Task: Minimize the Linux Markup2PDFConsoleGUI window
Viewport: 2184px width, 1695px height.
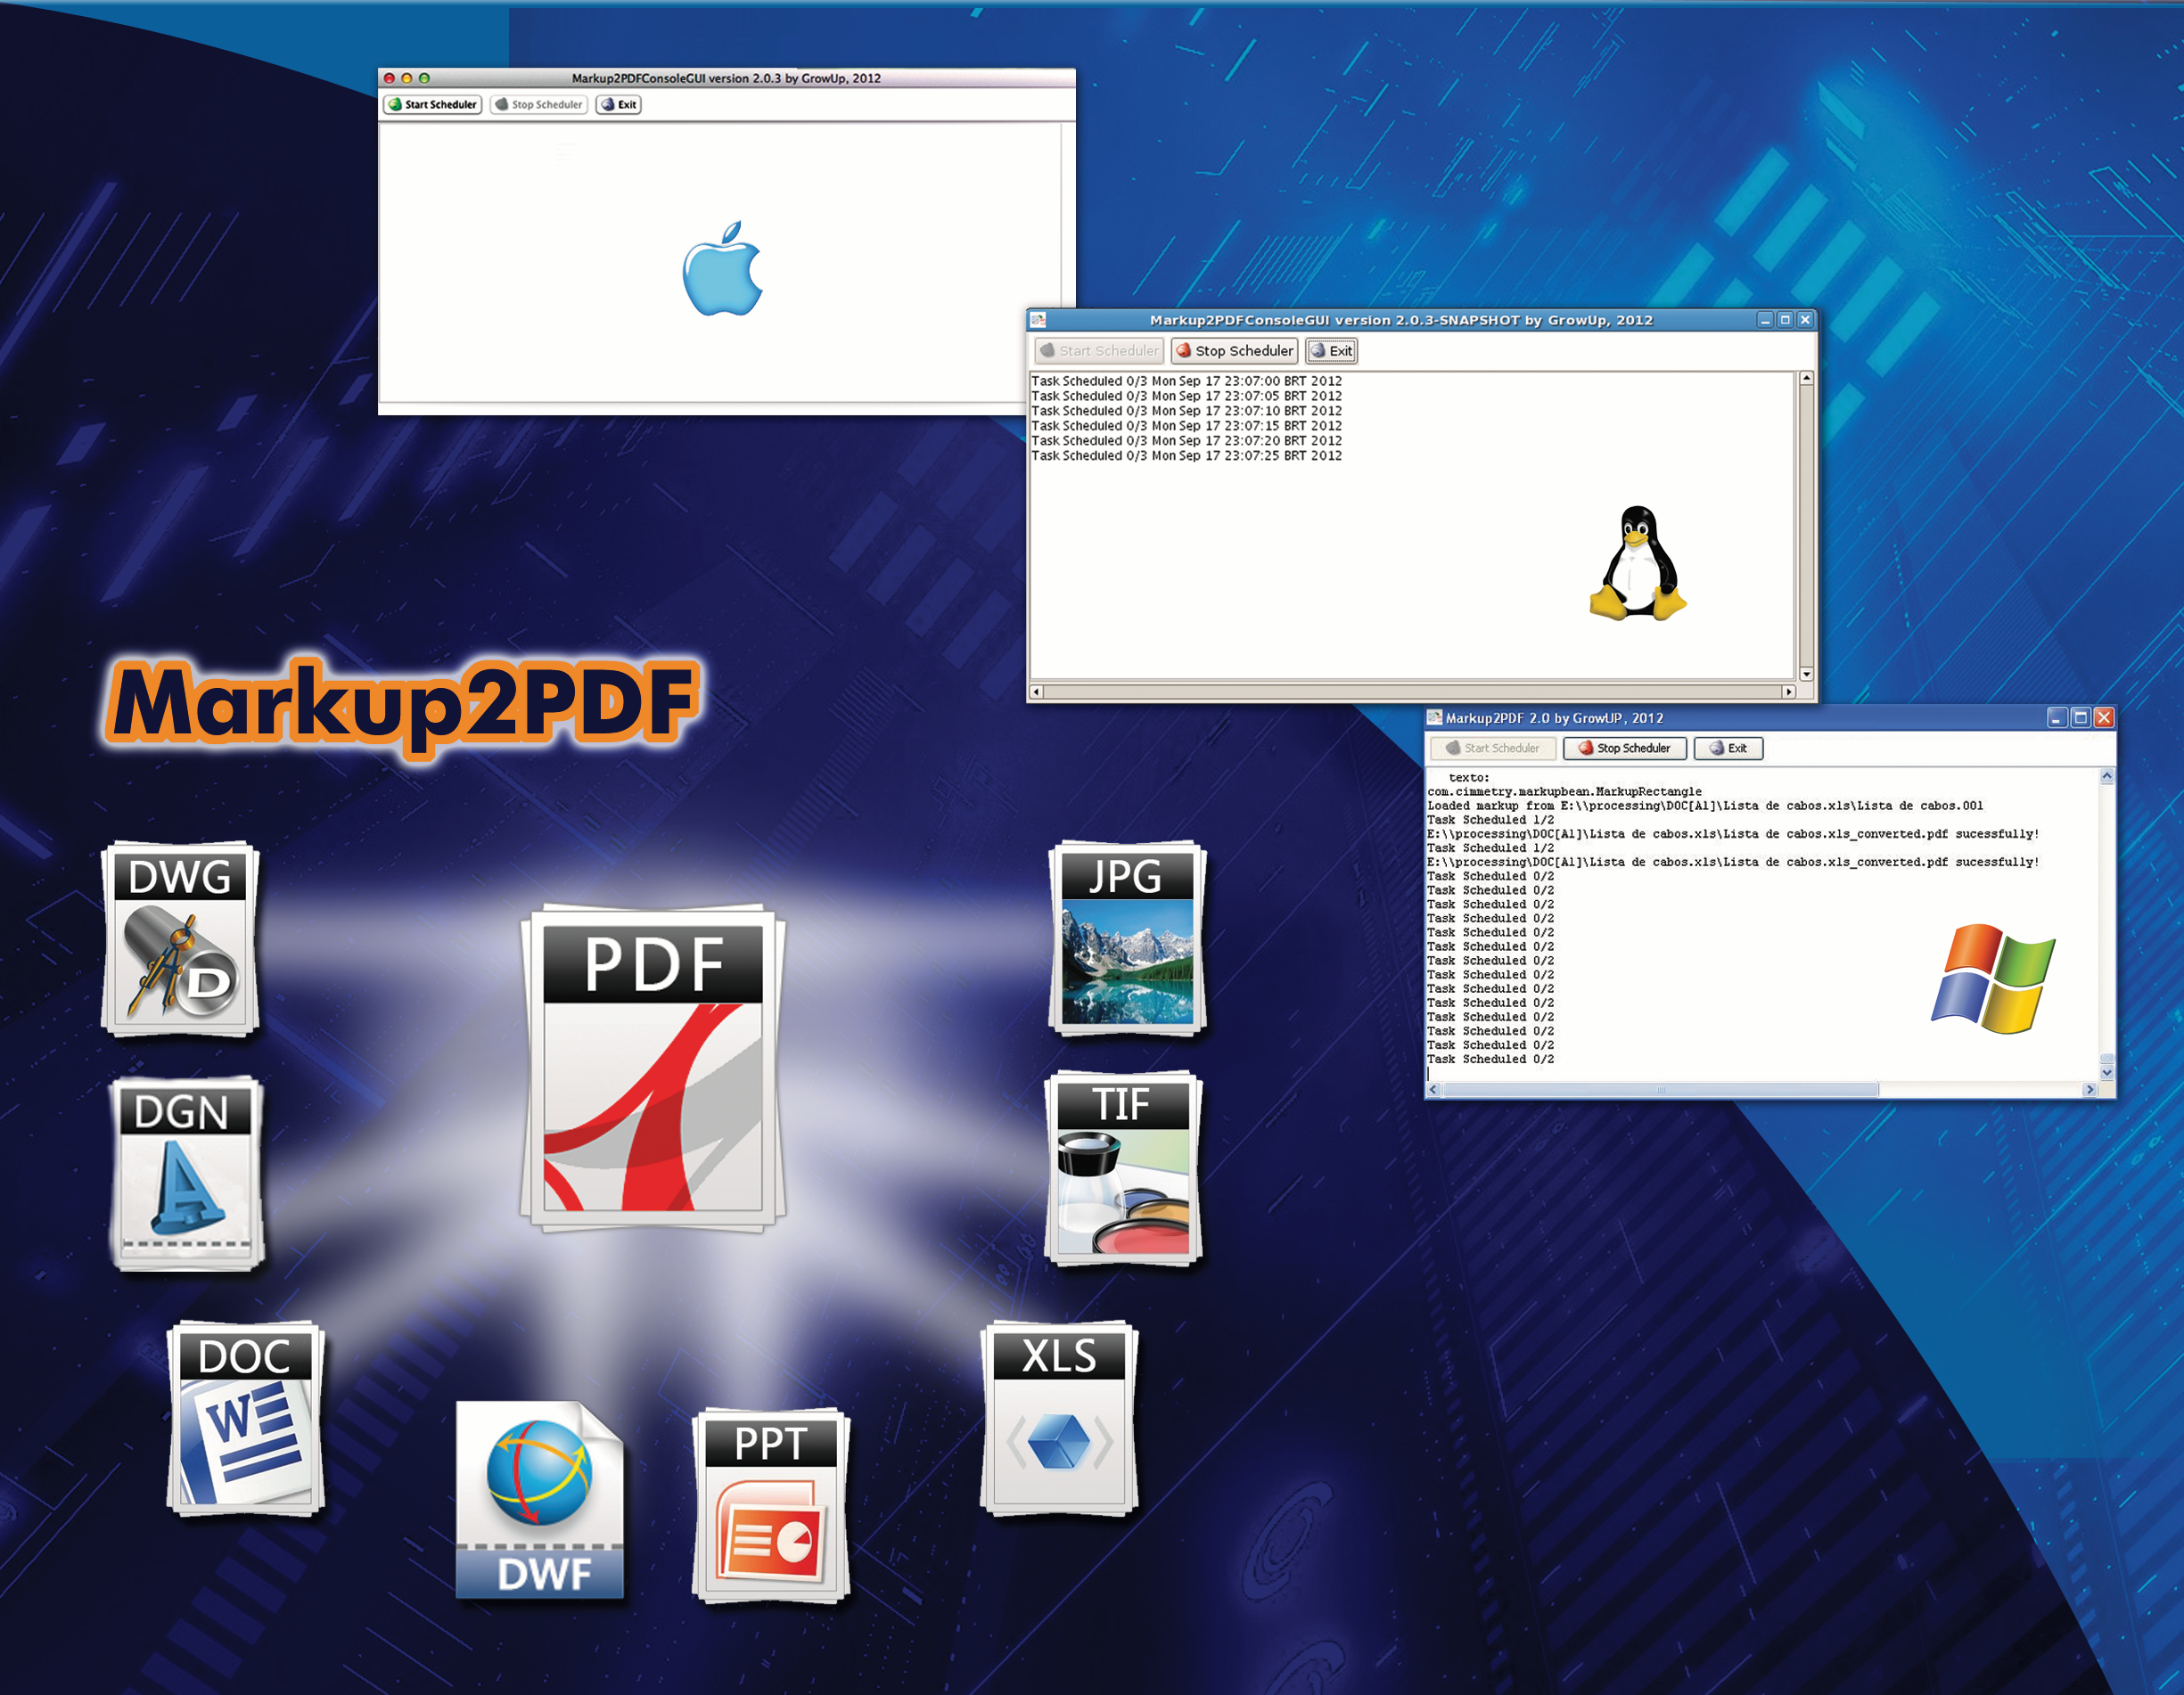Action: (x=1765, y=320)
